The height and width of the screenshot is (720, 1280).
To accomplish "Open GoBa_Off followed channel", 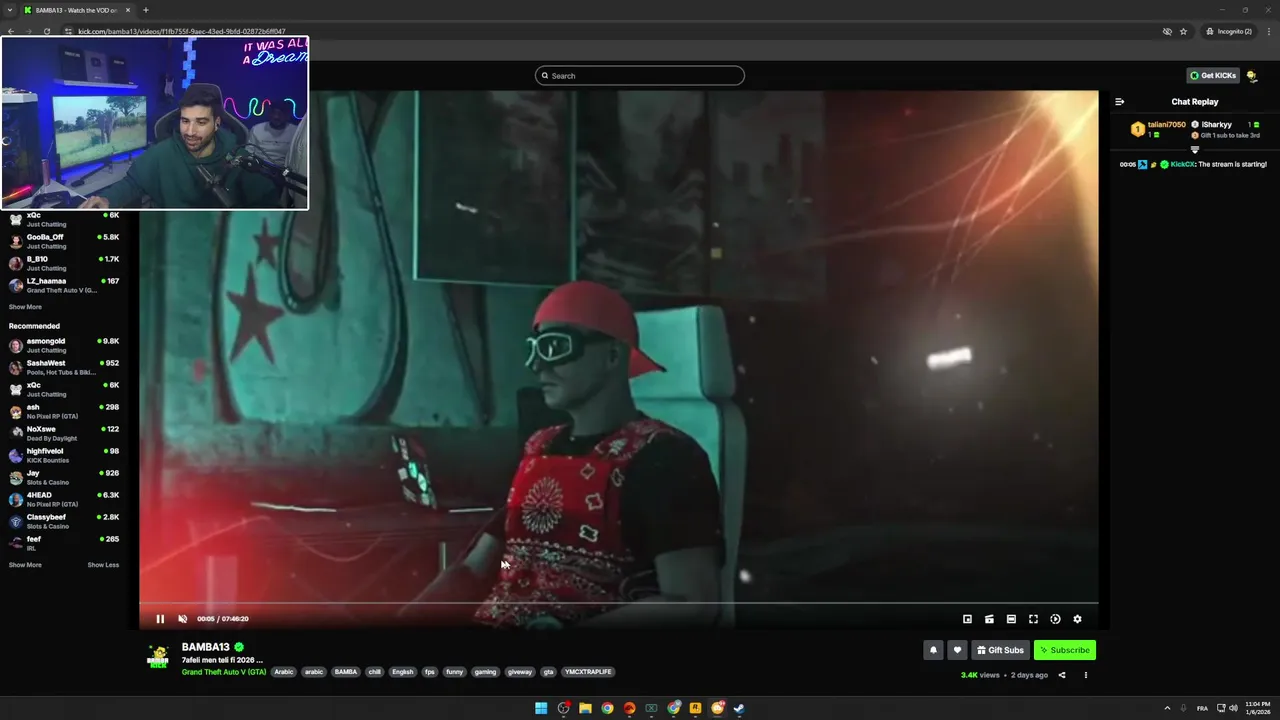I will coord(64,241).
